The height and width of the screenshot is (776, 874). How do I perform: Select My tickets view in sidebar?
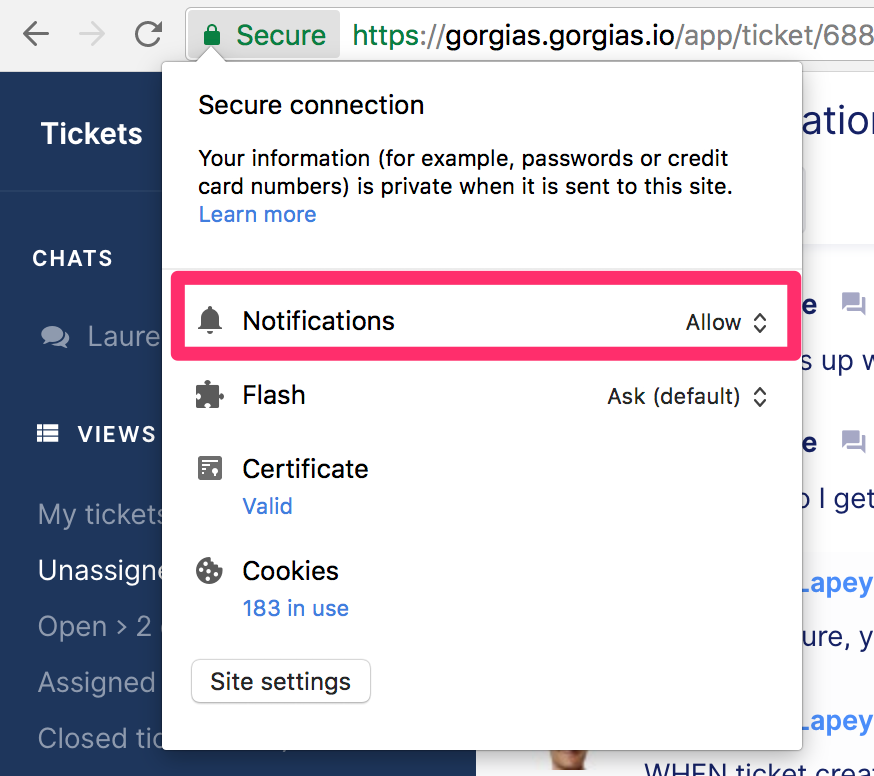tap(100, 514)
